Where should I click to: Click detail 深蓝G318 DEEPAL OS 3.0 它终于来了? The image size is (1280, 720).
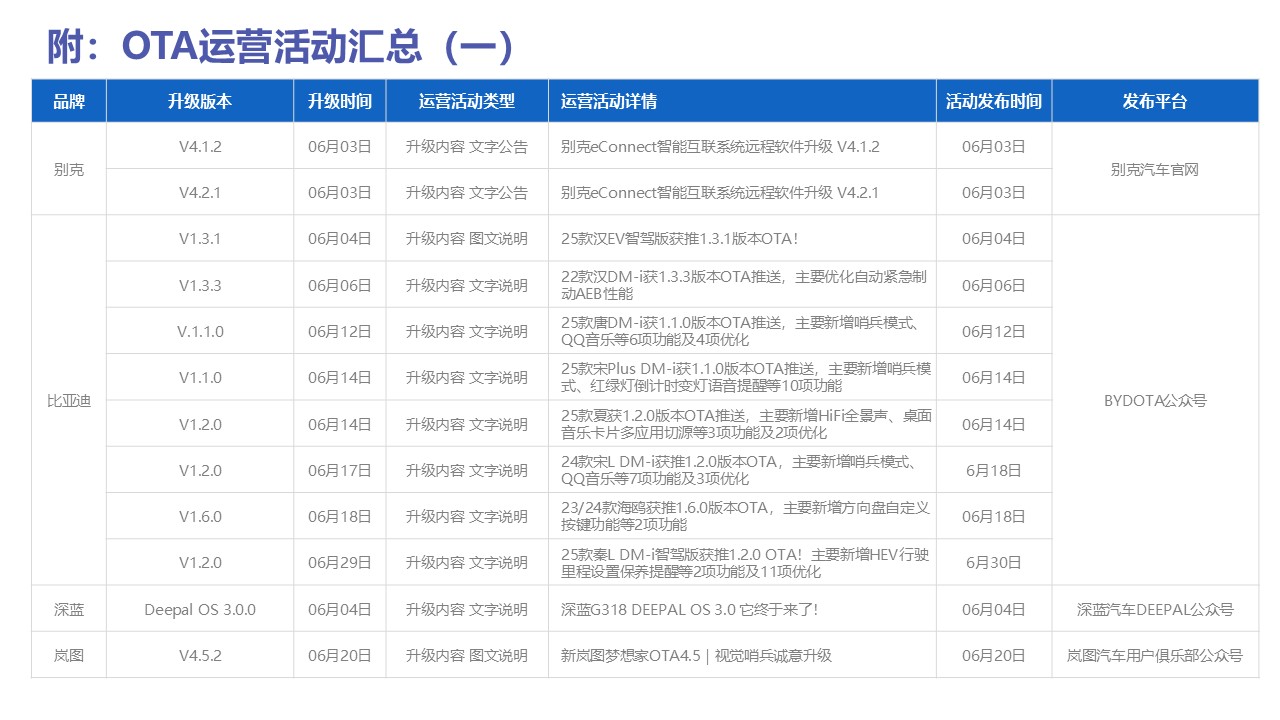pyautogui.click(x=743, y=609)
